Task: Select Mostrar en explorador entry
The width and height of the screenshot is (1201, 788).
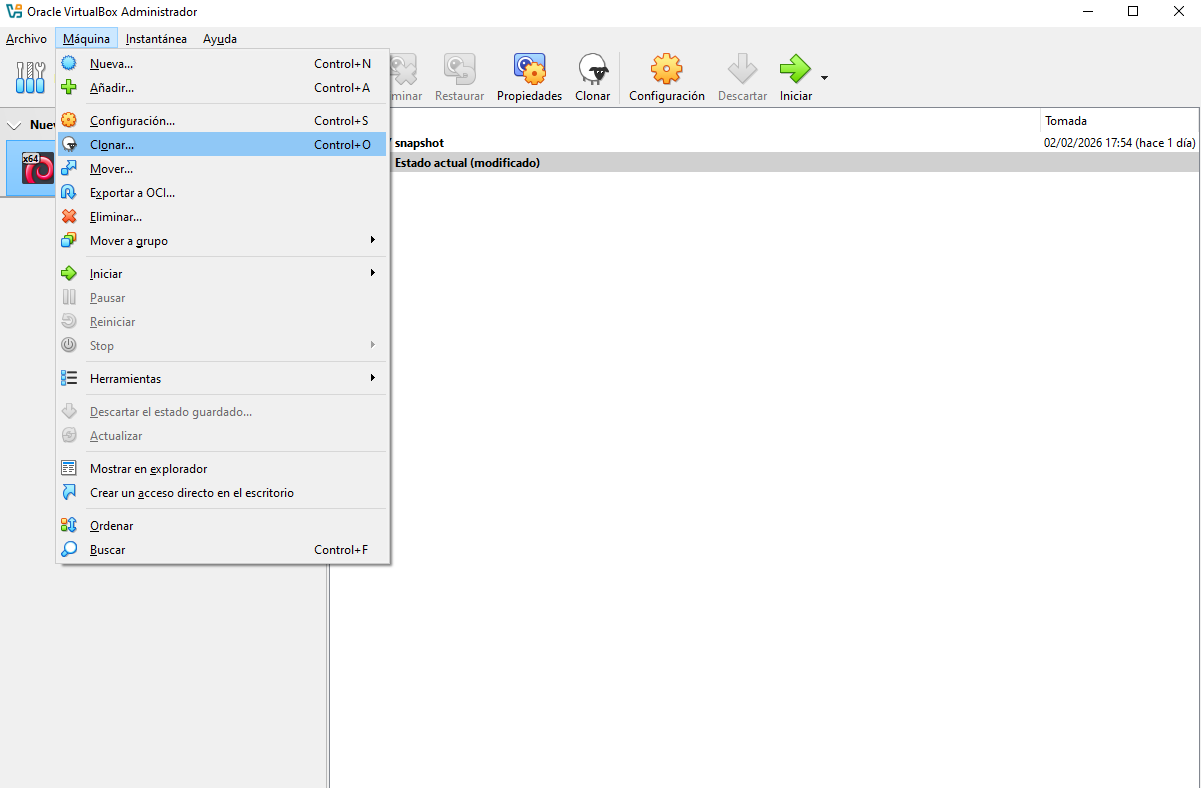Action: point(222,468)
